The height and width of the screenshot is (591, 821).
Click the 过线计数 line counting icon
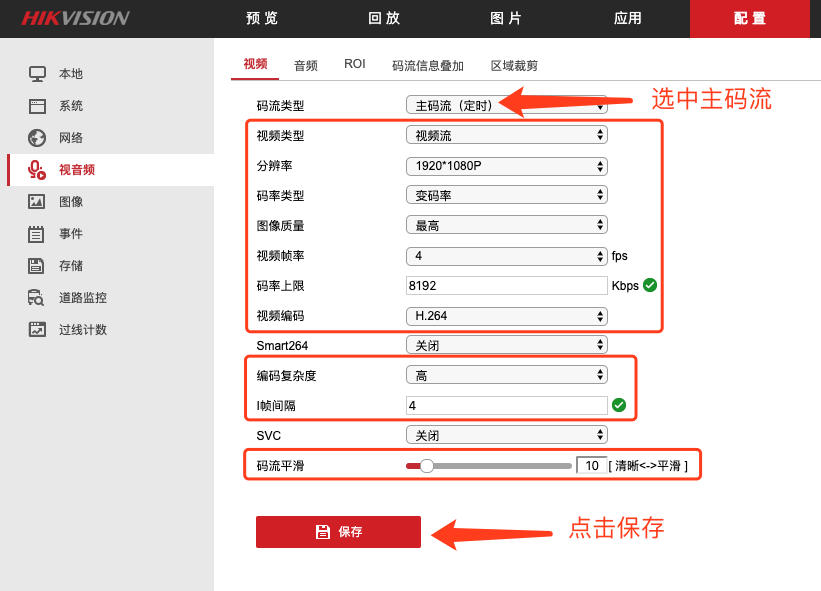37,330
